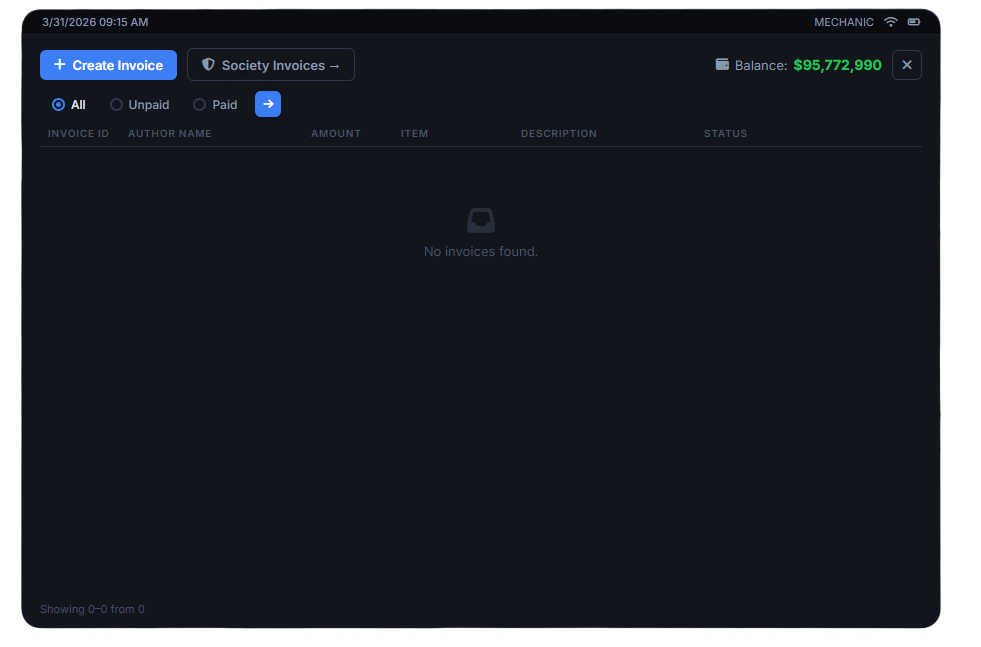Select the All filter radio button
981x647 pixels.
click(x=58, y=104)
